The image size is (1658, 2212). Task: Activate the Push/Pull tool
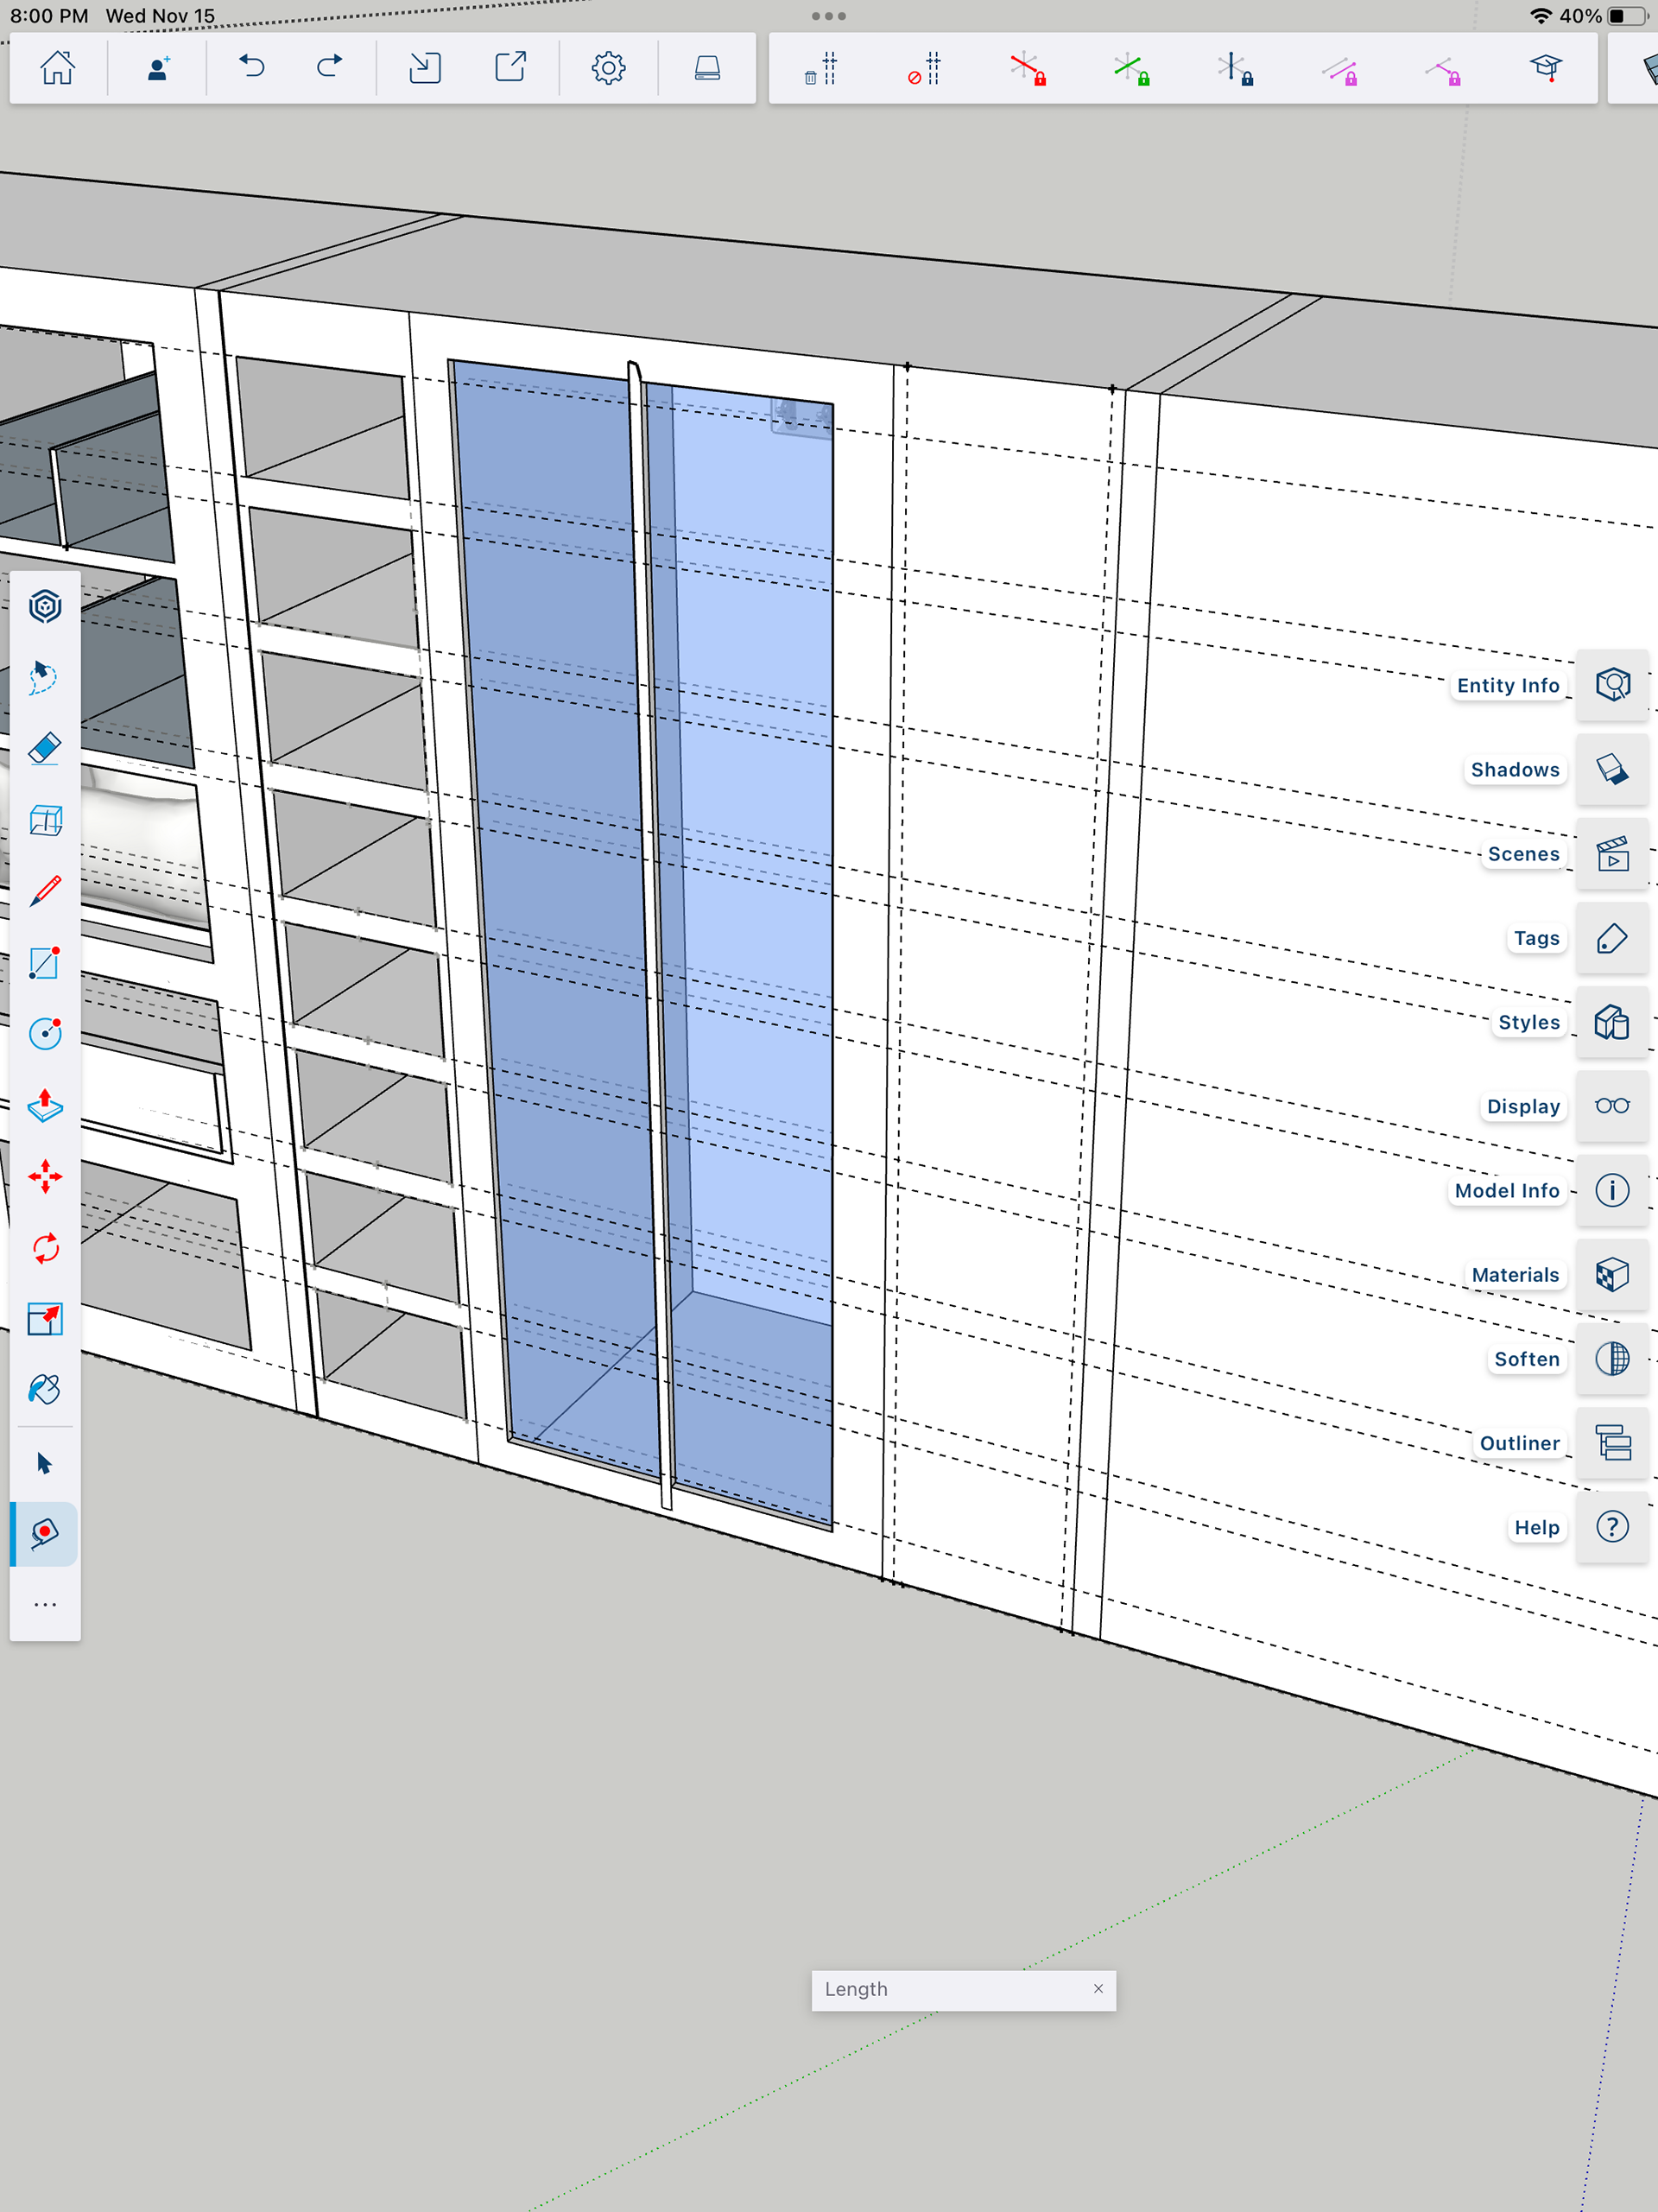pyautogui.click(x=45, y=1105)
